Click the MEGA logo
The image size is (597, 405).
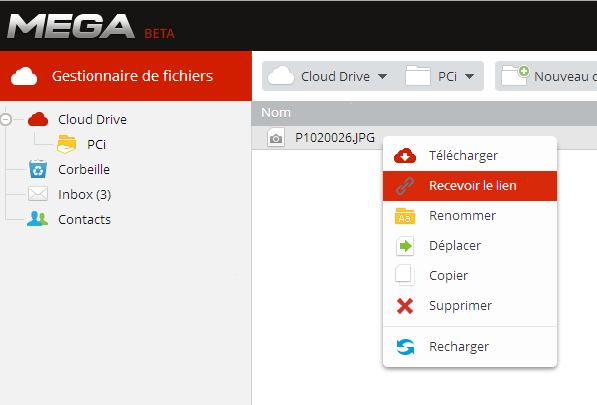coord(71,26)
